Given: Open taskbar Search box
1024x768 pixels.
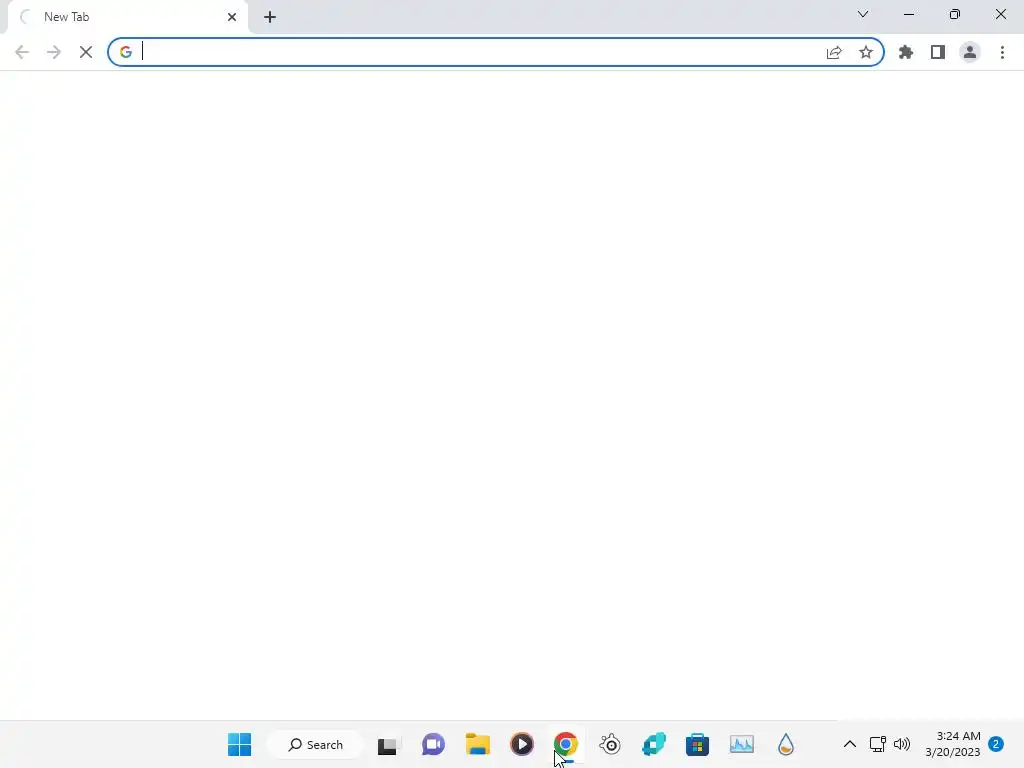Looking at the screenshot, I should pyautogui.click(x=315, y=744).
